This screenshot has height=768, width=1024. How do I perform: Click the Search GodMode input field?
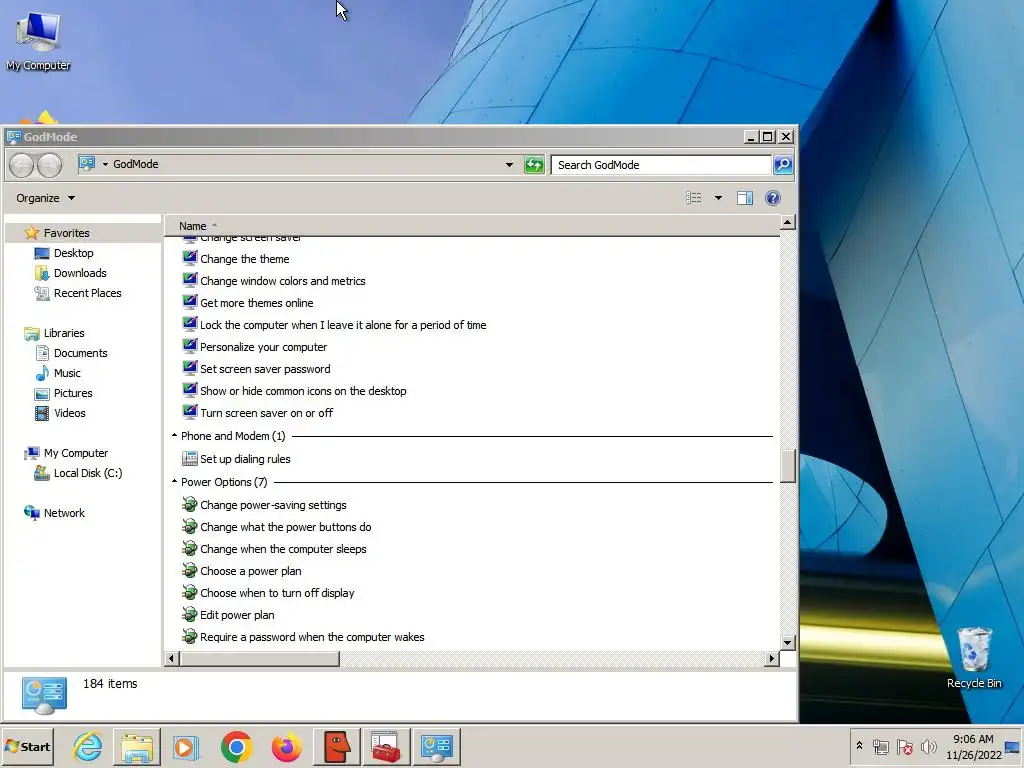pyautogui.click(x=662, y=165)
